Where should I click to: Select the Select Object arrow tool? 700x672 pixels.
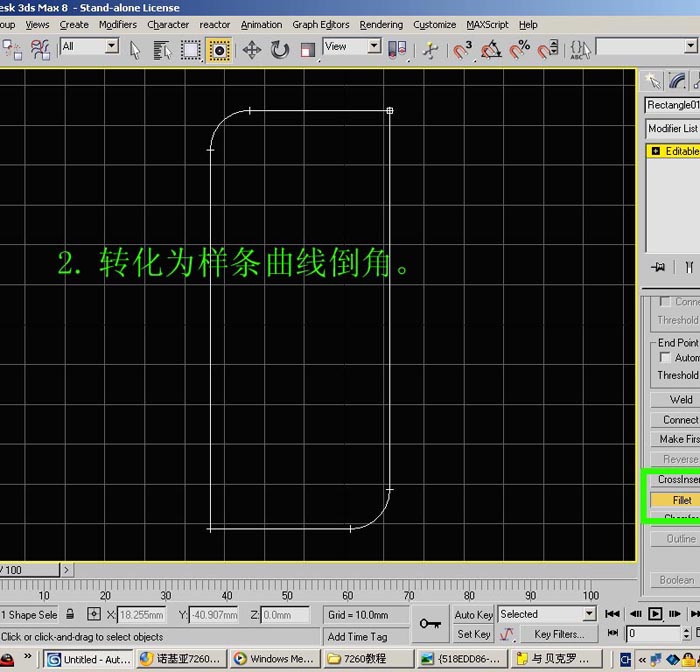[x=134, y=50]
